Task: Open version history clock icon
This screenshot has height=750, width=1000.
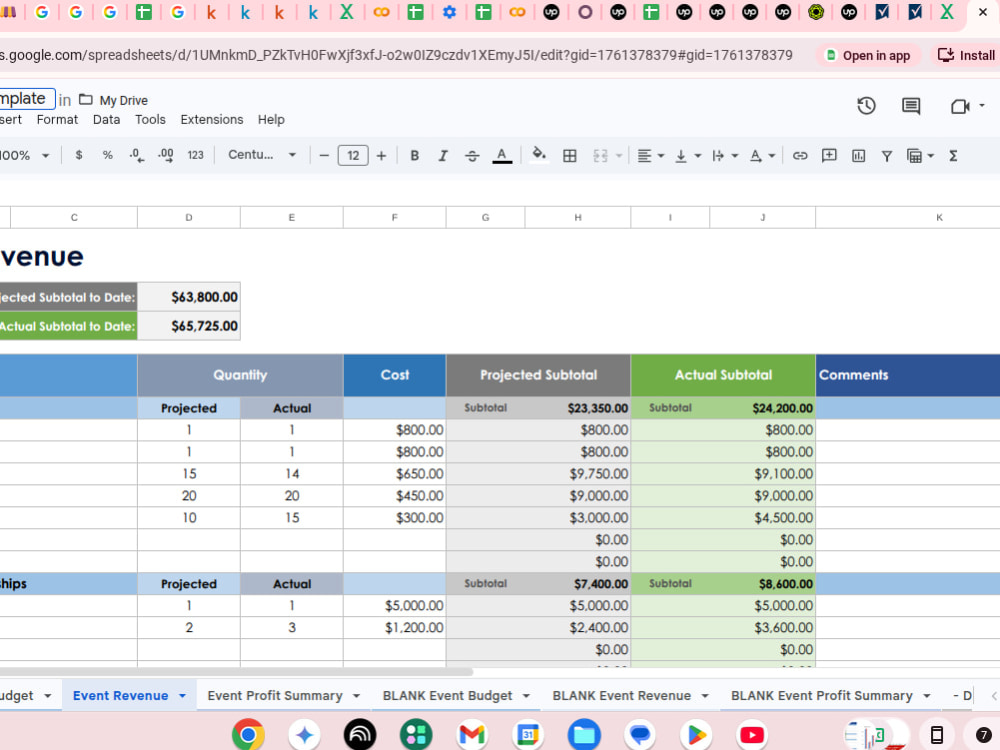Action: coord(865,106)
